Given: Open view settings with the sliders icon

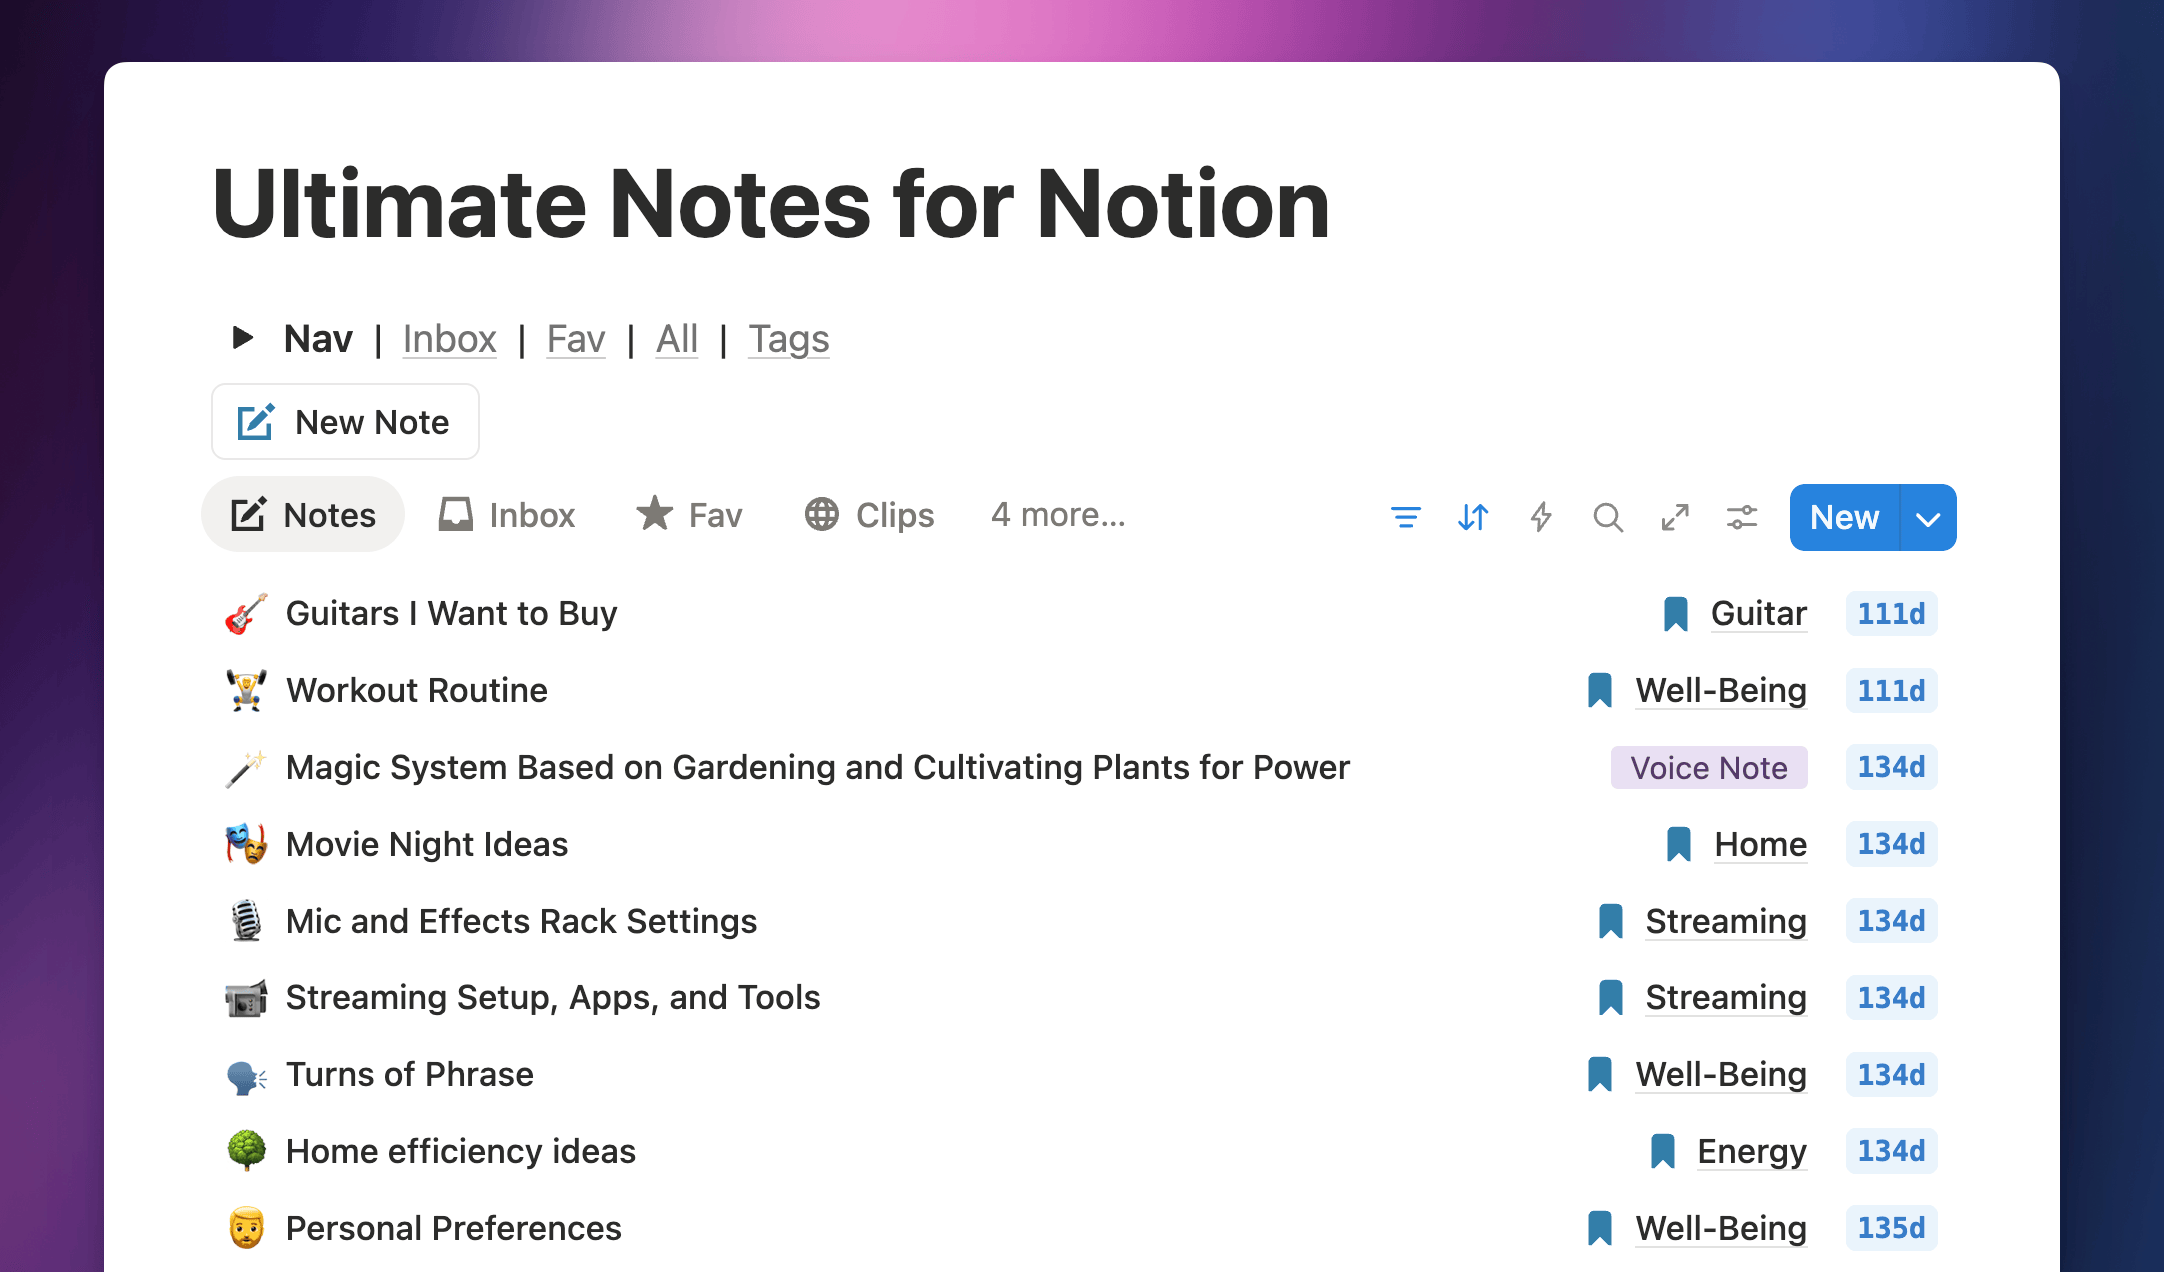Looking at the screenshot, I should coord(1742,517).
